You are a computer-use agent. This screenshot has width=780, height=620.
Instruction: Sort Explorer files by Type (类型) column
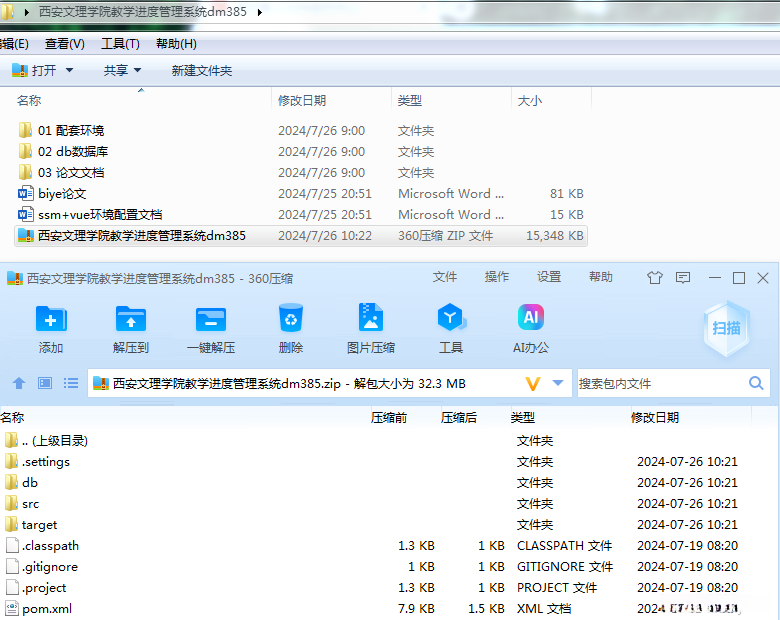tap(410, 101)
